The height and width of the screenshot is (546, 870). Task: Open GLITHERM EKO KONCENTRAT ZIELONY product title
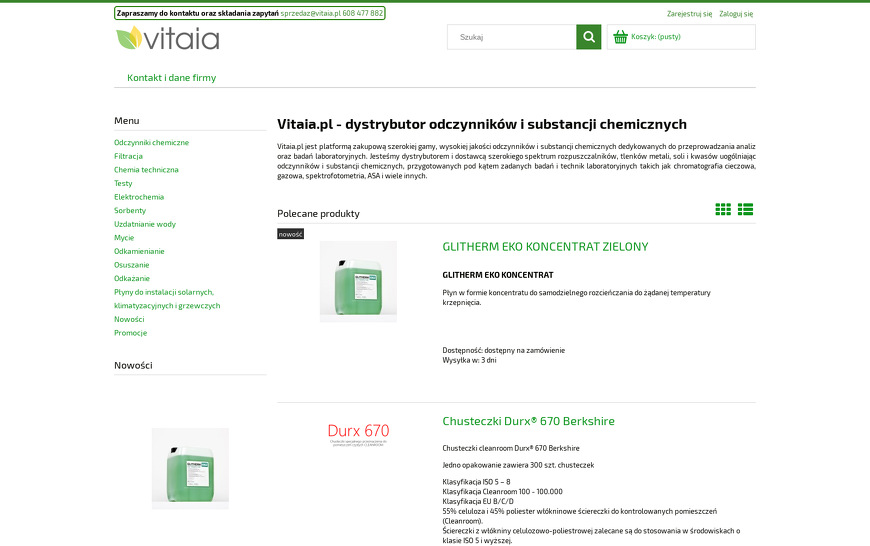(x=545, y=247)
